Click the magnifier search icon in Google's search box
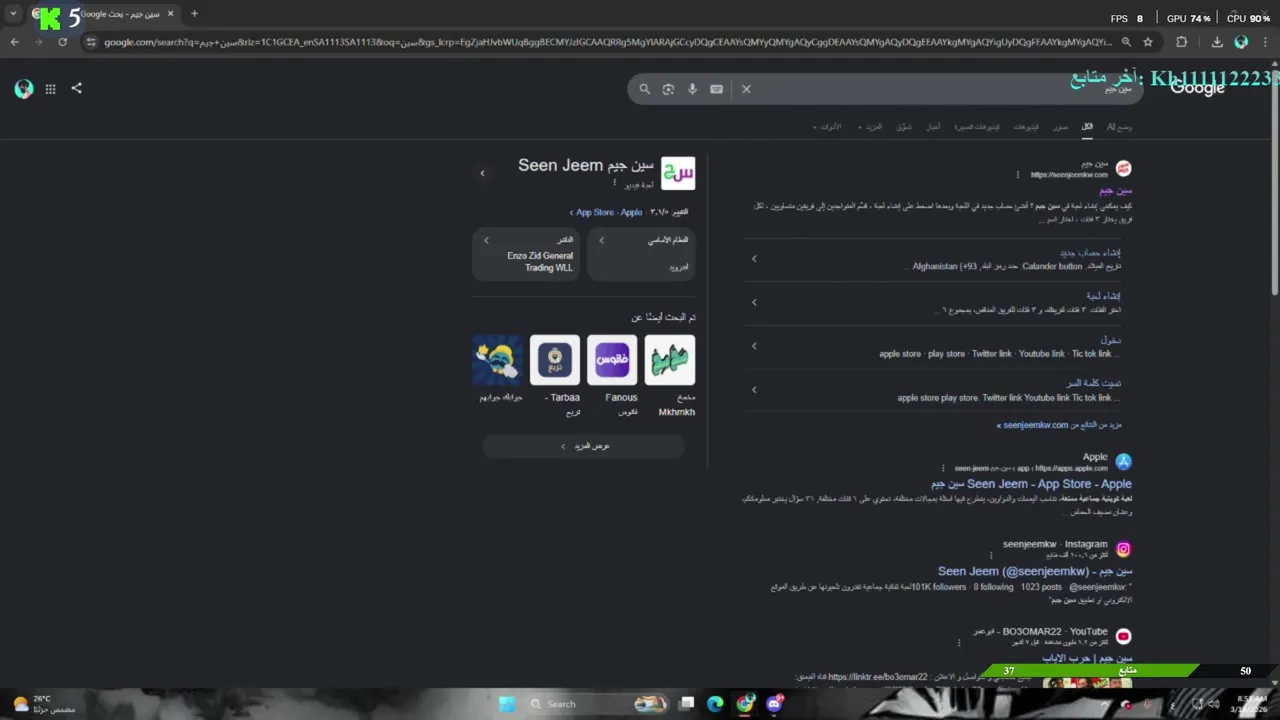Viewport: 1280px width, 720px height. tap(645, 89)
